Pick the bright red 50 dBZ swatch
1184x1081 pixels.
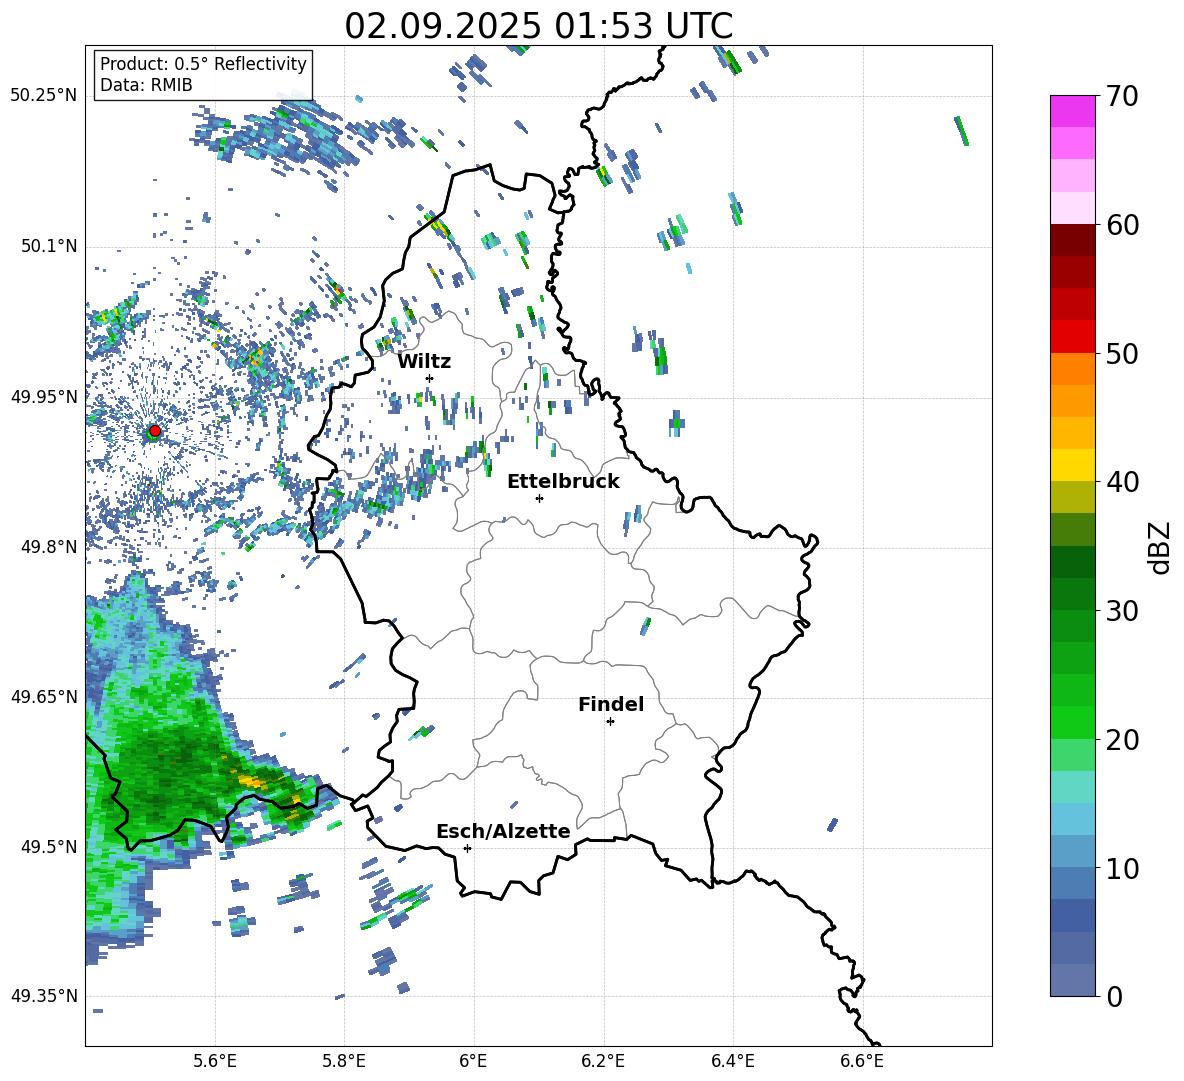pyautogui.click(x=1073, y=337)
